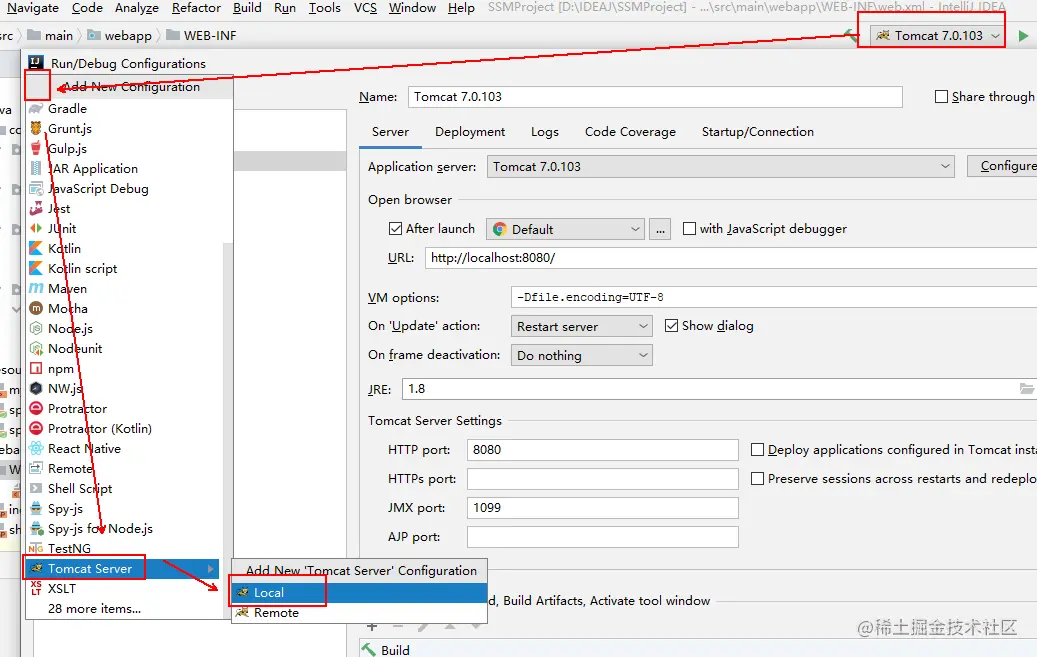1037x657 pixels.
Task: Click the URL input field
Action: coord(731,258)
